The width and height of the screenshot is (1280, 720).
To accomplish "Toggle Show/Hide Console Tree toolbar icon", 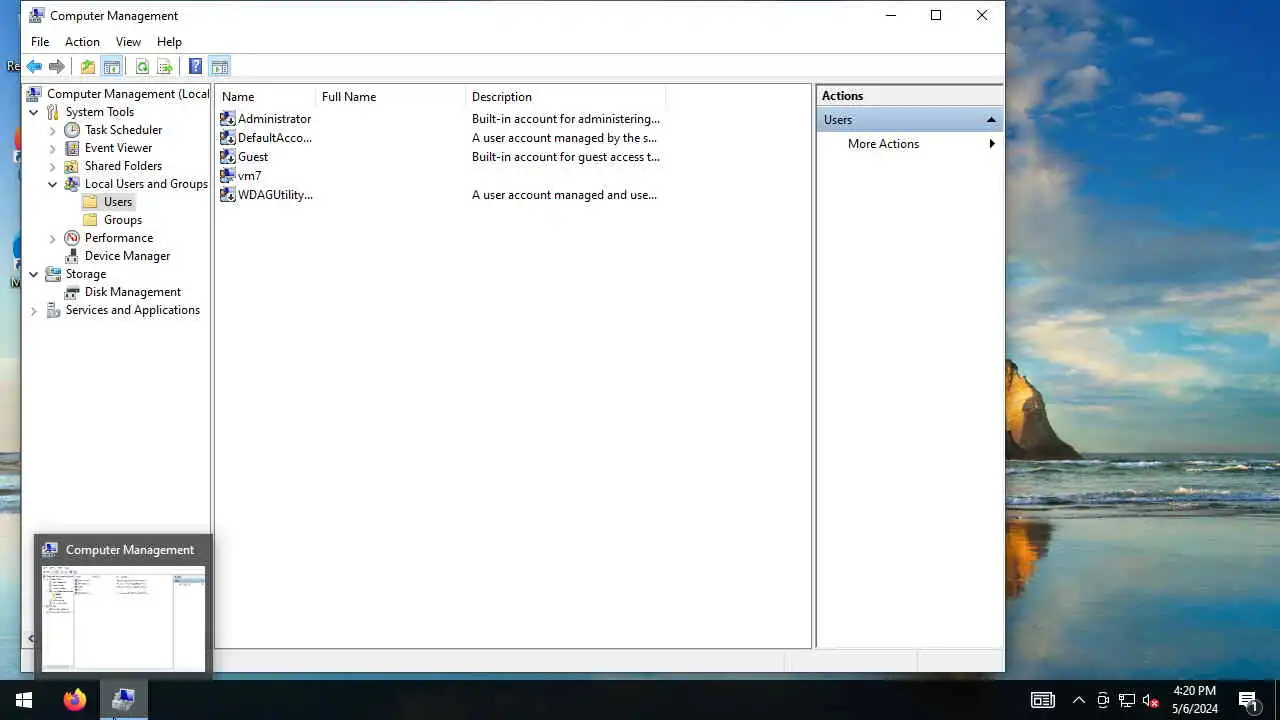I will pos(112,67).
